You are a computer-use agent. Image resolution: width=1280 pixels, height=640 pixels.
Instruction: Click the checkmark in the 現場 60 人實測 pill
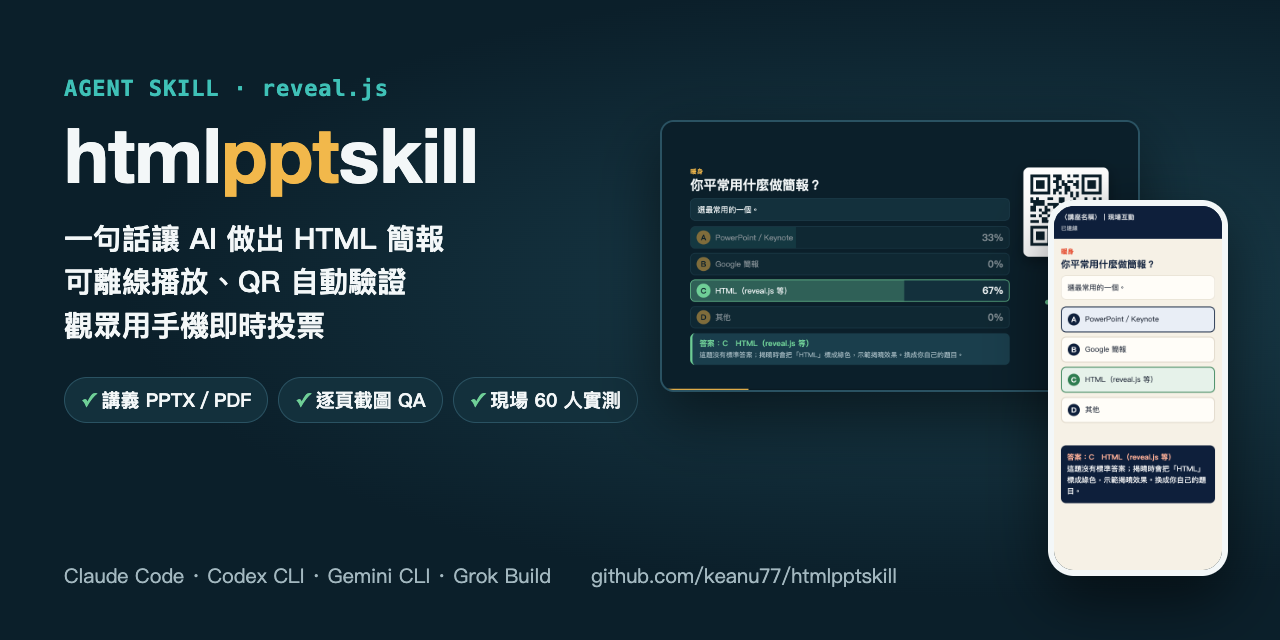point(479,400)
